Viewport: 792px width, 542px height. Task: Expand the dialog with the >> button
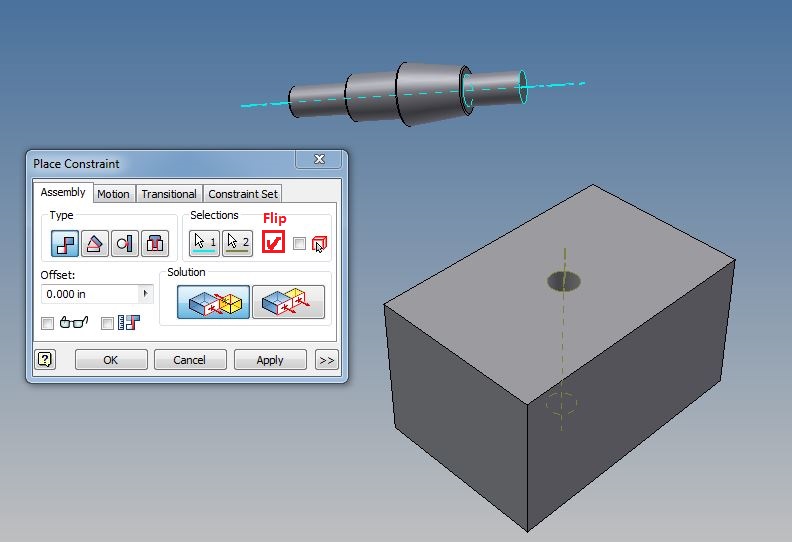[x=327, y=360]
